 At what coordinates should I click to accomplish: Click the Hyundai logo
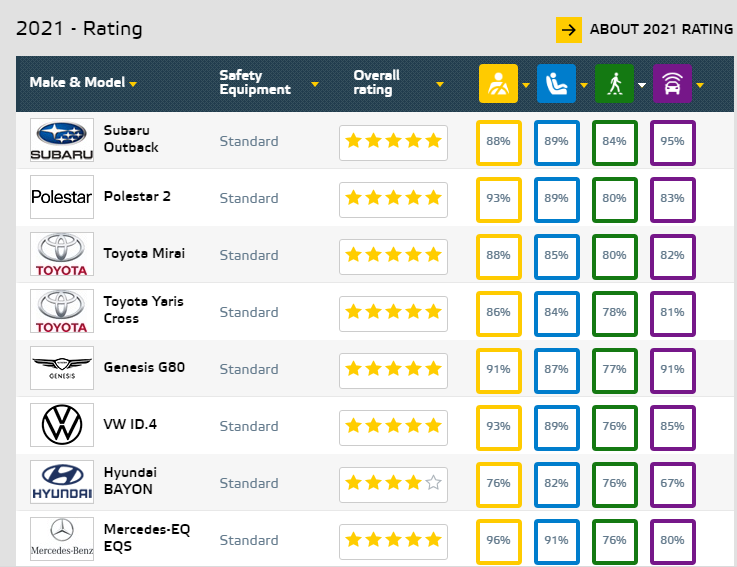pyautogui.click(x=62, y=483)
